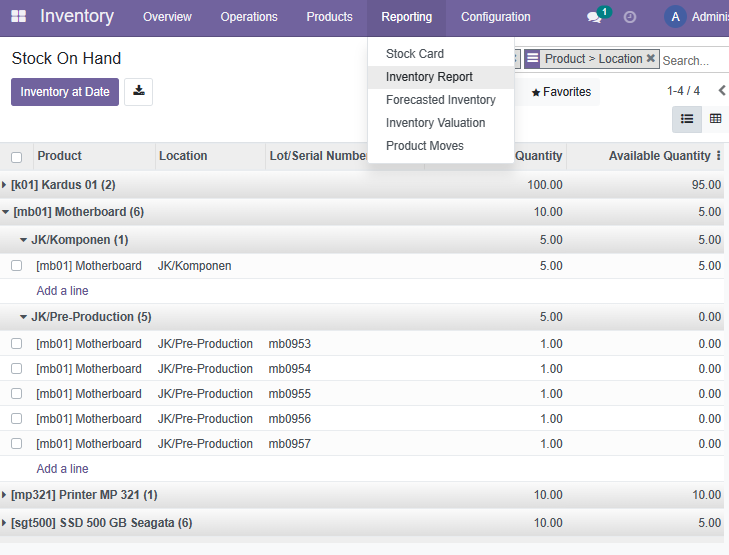This screenshot has width=729, height=555.
Task: Sort by Available Quantity column header
Action: [x=659, y=156]
